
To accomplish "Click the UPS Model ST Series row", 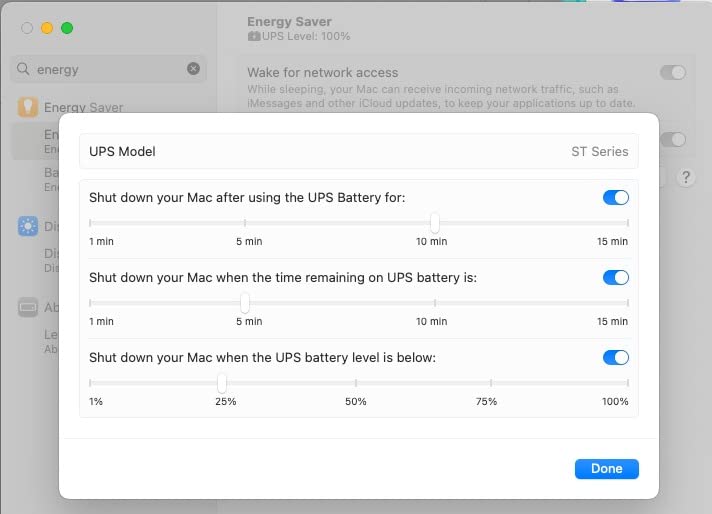I will click(359, 151).
